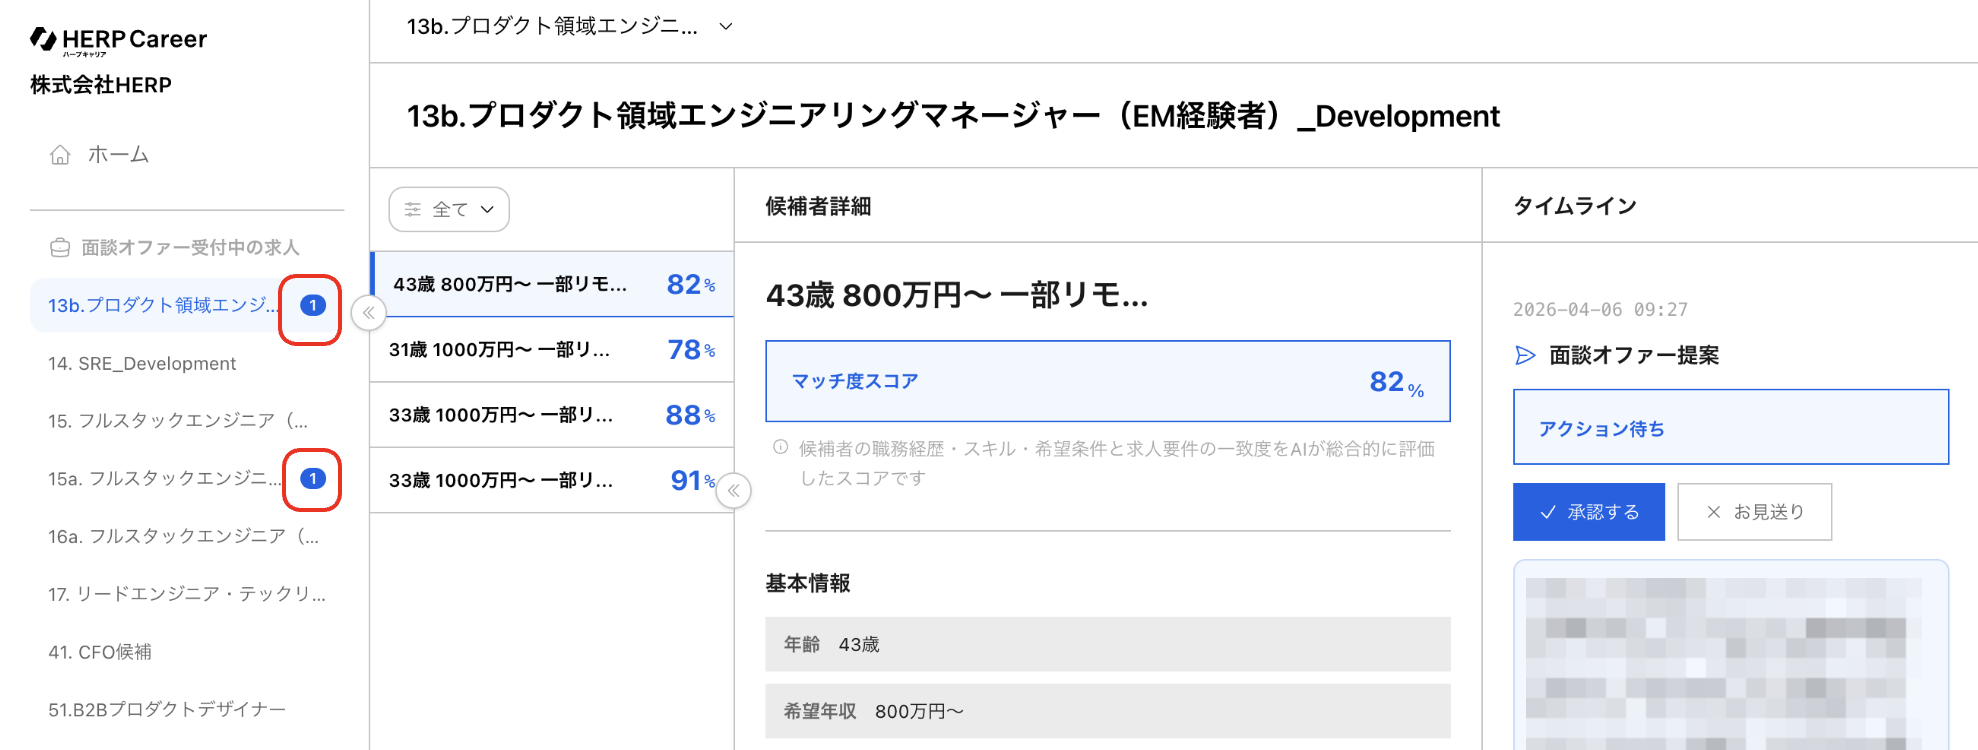Select the 33歳 candidate scoring 88%

(x=552, y=415)
